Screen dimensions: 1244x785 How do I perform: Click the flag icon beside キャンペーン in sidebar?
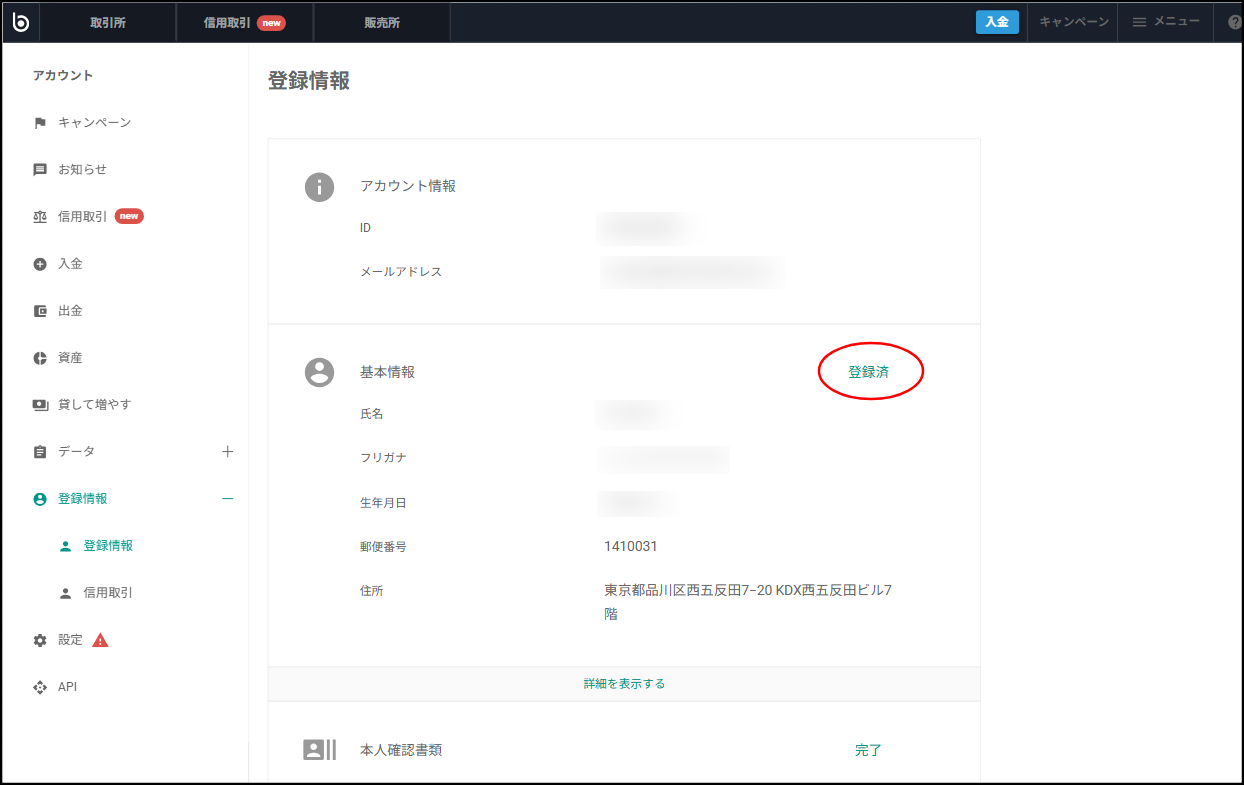pyautogui.click(x=40, y=123)
